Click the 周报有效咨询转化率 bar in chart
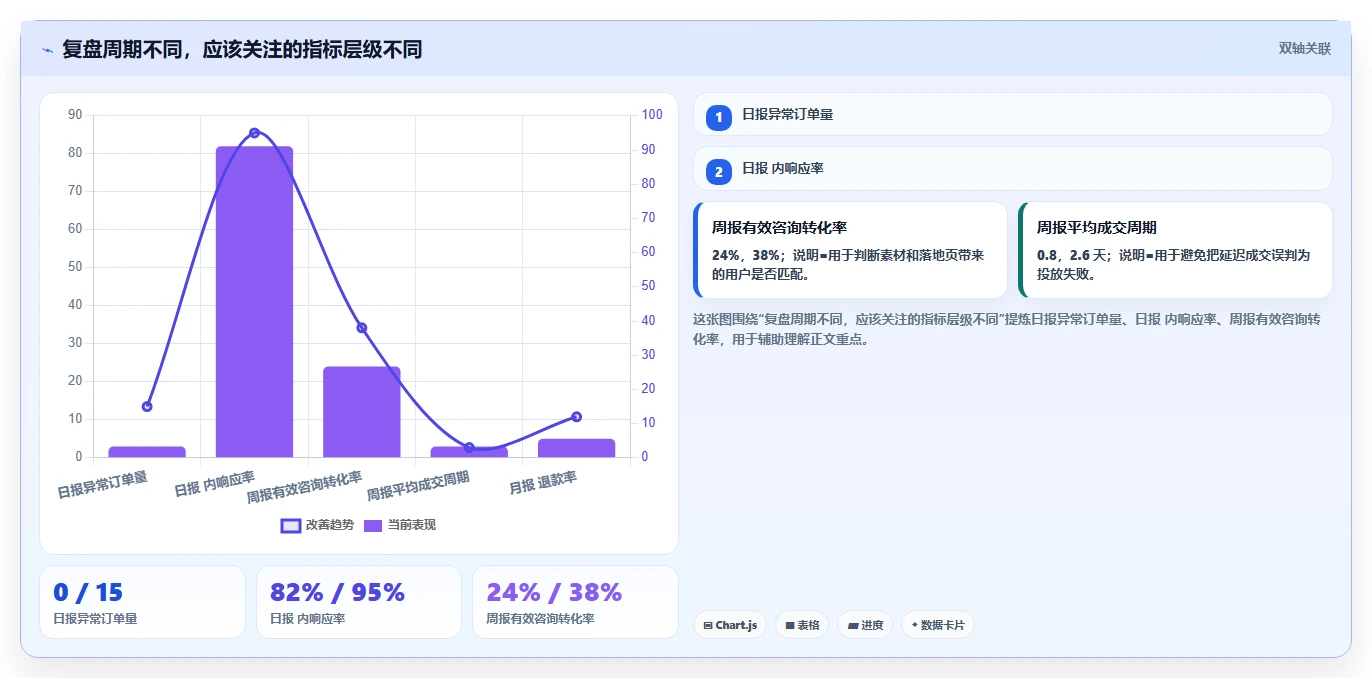The width and height of the screenshot is (1372, 678). click(x=361, y=412)
